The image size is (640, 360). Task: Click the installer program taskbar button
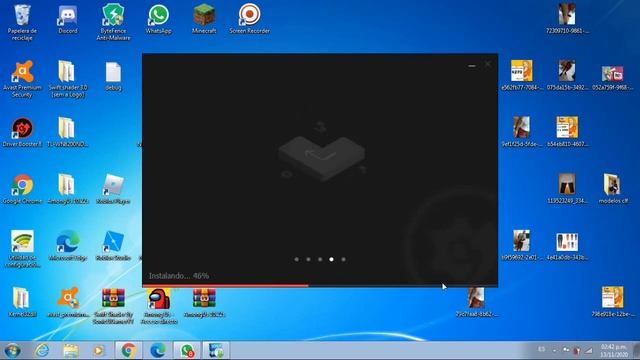click(216, 351)
